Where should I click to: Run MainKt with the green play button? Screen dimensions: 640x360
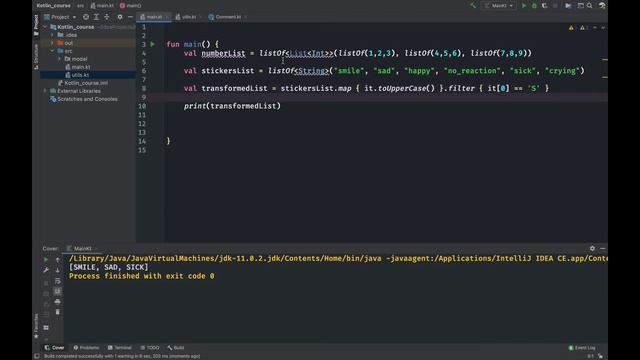click(x=524, y=6)
